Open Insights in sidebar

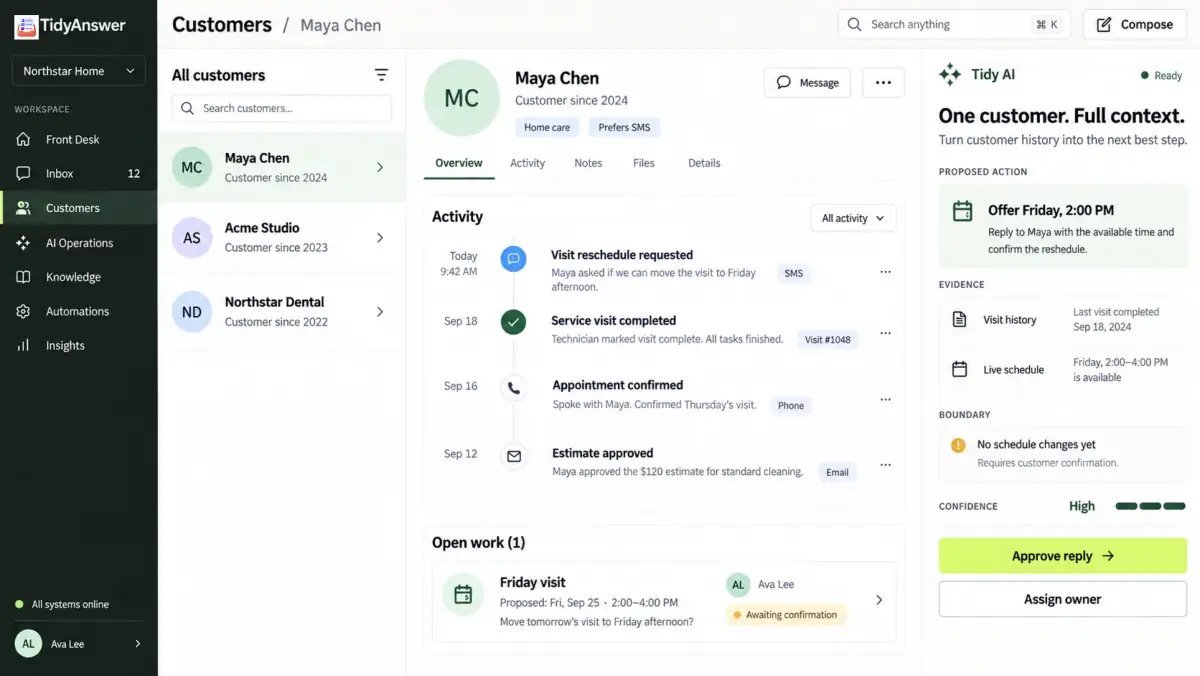[x=79, y=346]
